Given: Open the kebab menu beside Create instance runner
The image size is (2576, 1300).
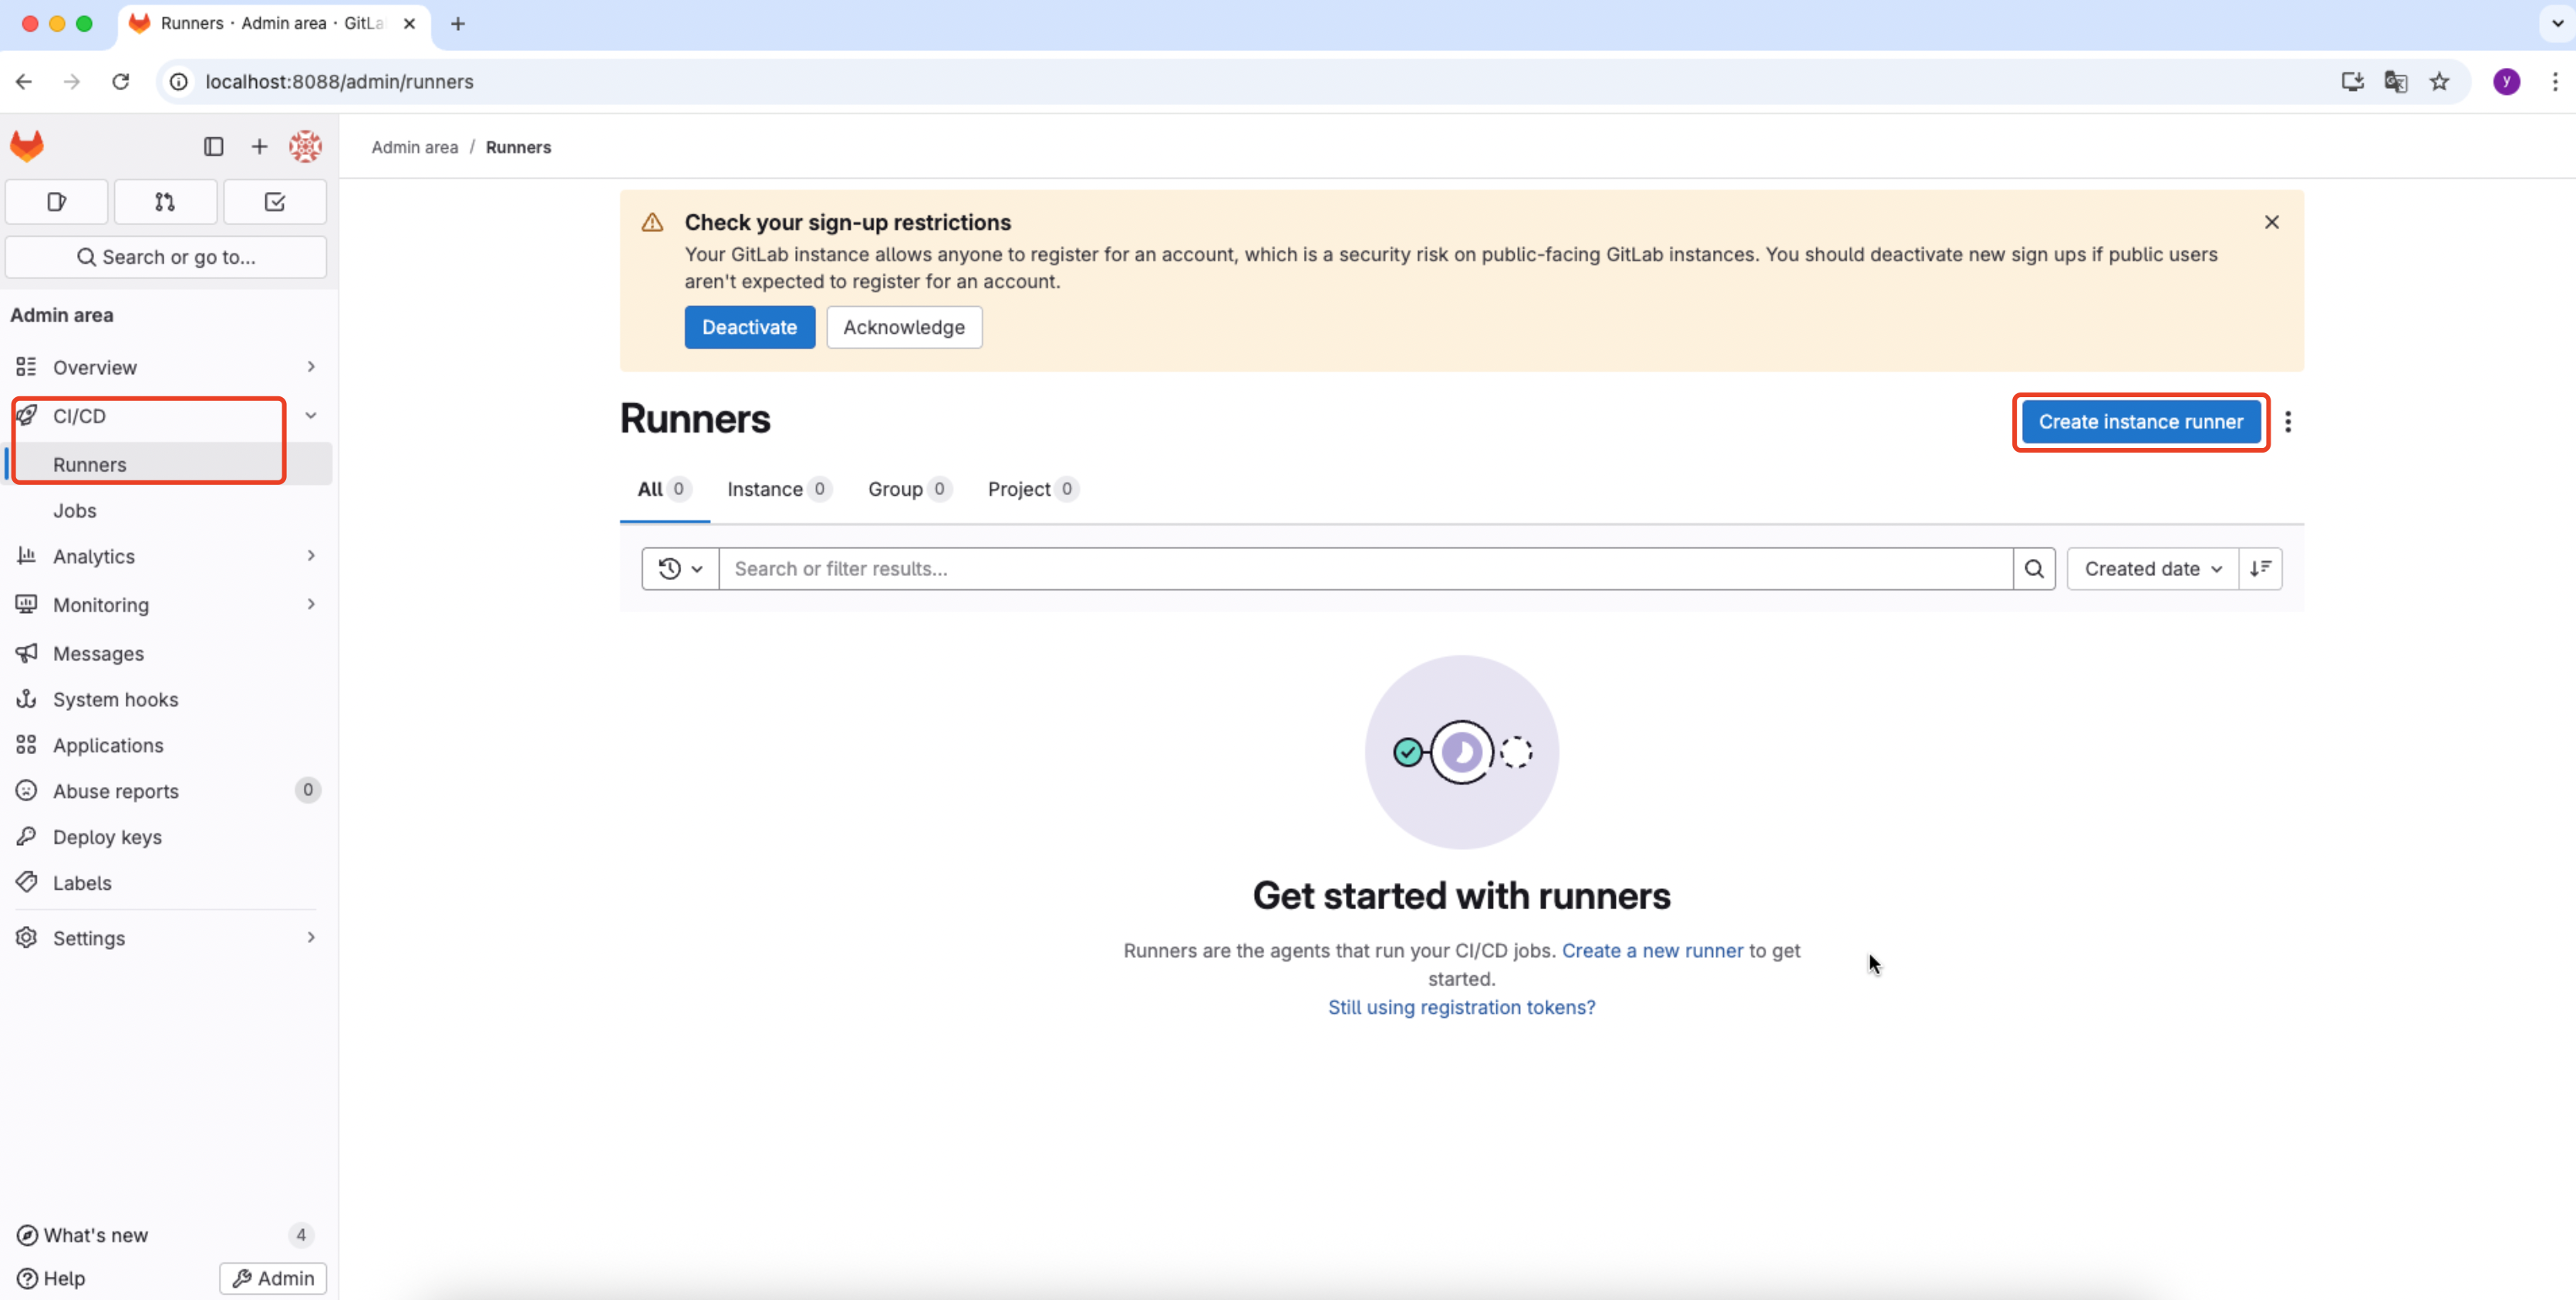Looking at the screenshot, I should coord(2290,422).
